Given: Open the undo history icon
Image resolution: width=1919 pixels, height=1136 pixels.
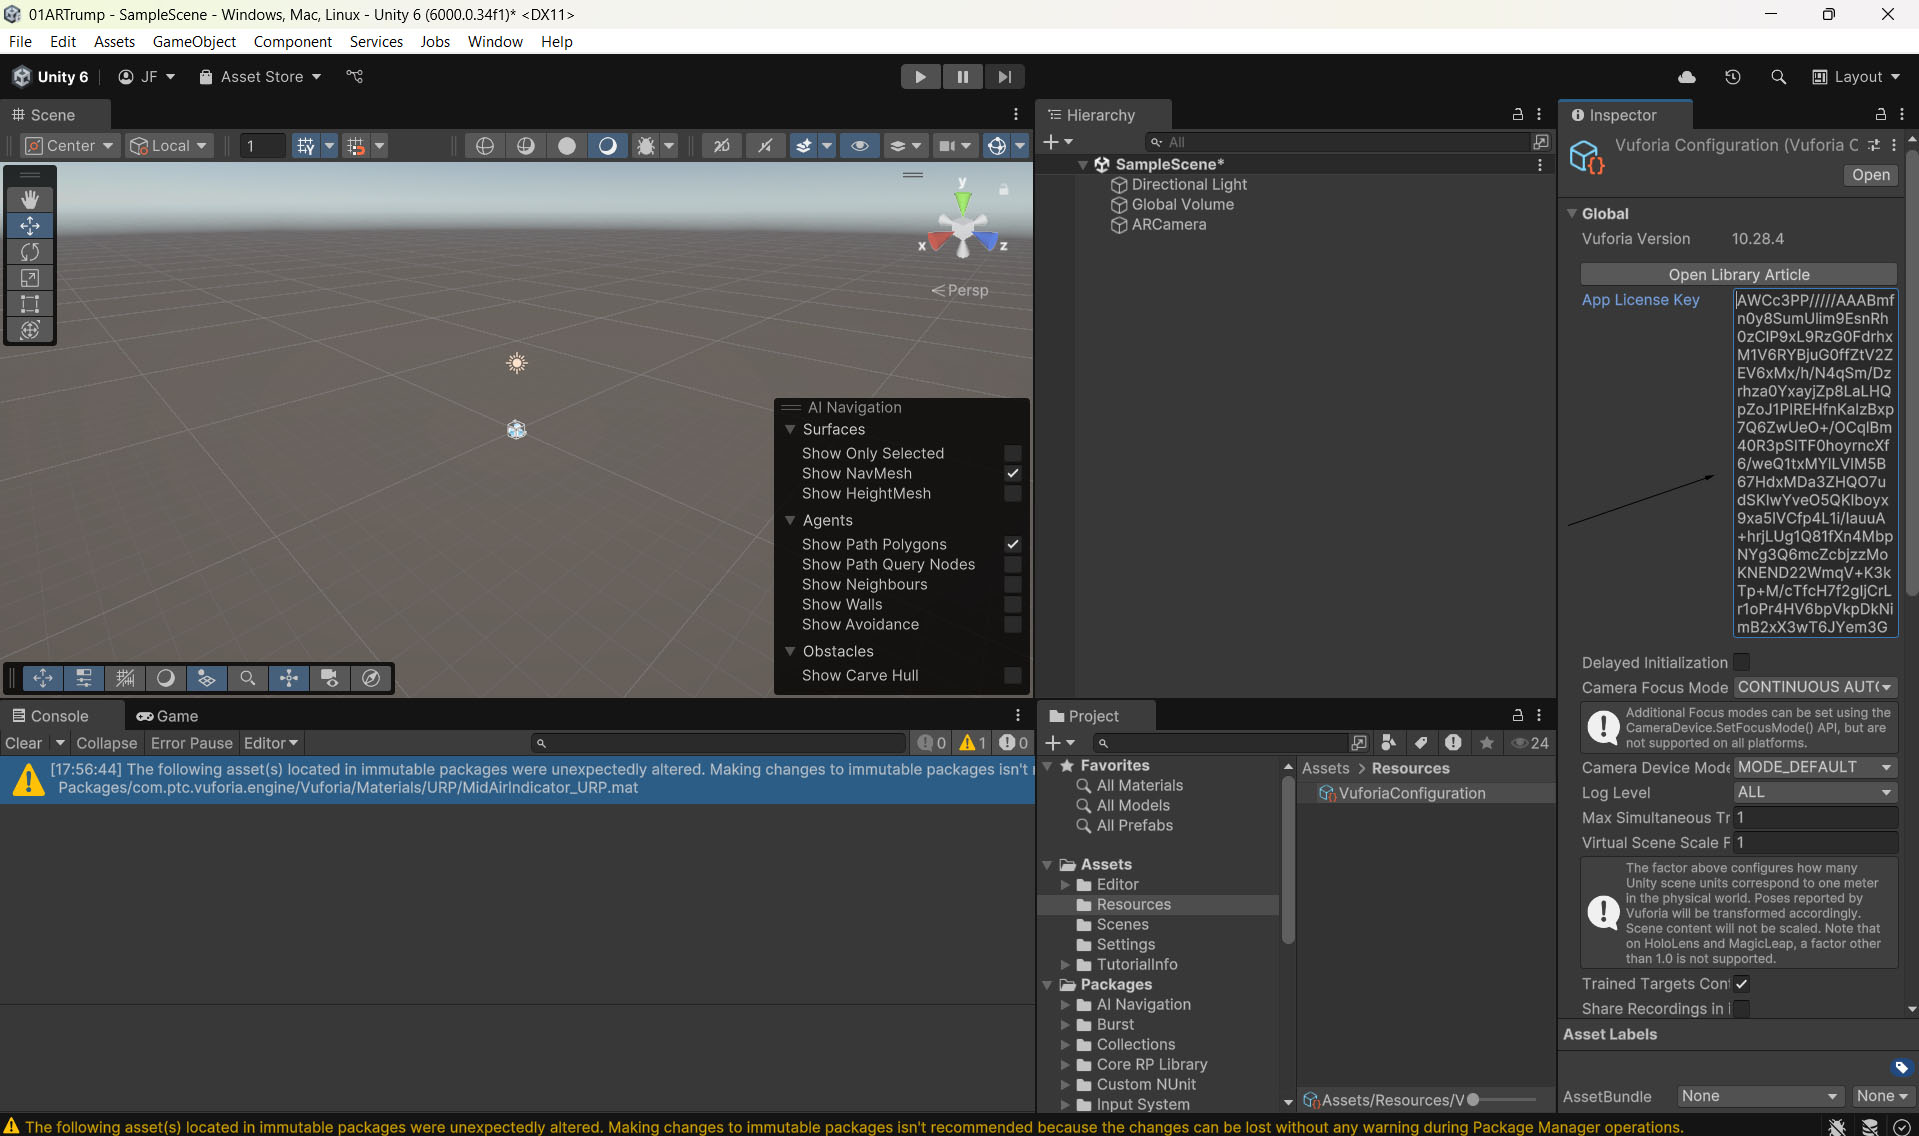Looking at the screenshot, I should (1733, 77).
